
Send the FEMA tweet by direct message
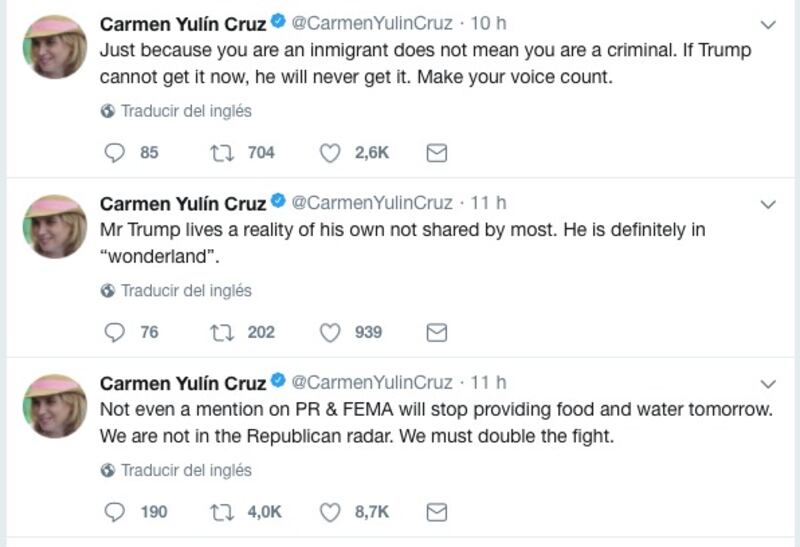coord(437,512)
